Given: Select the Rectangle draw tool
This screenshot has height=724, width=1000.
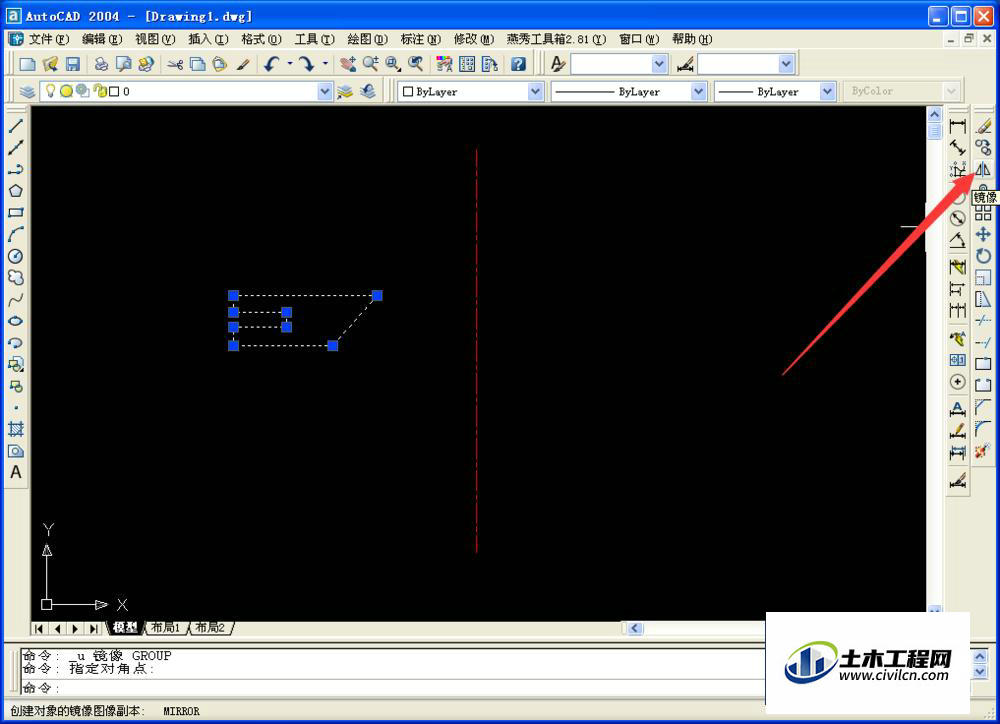Looking at the screenshot, I should click(16, 212).
